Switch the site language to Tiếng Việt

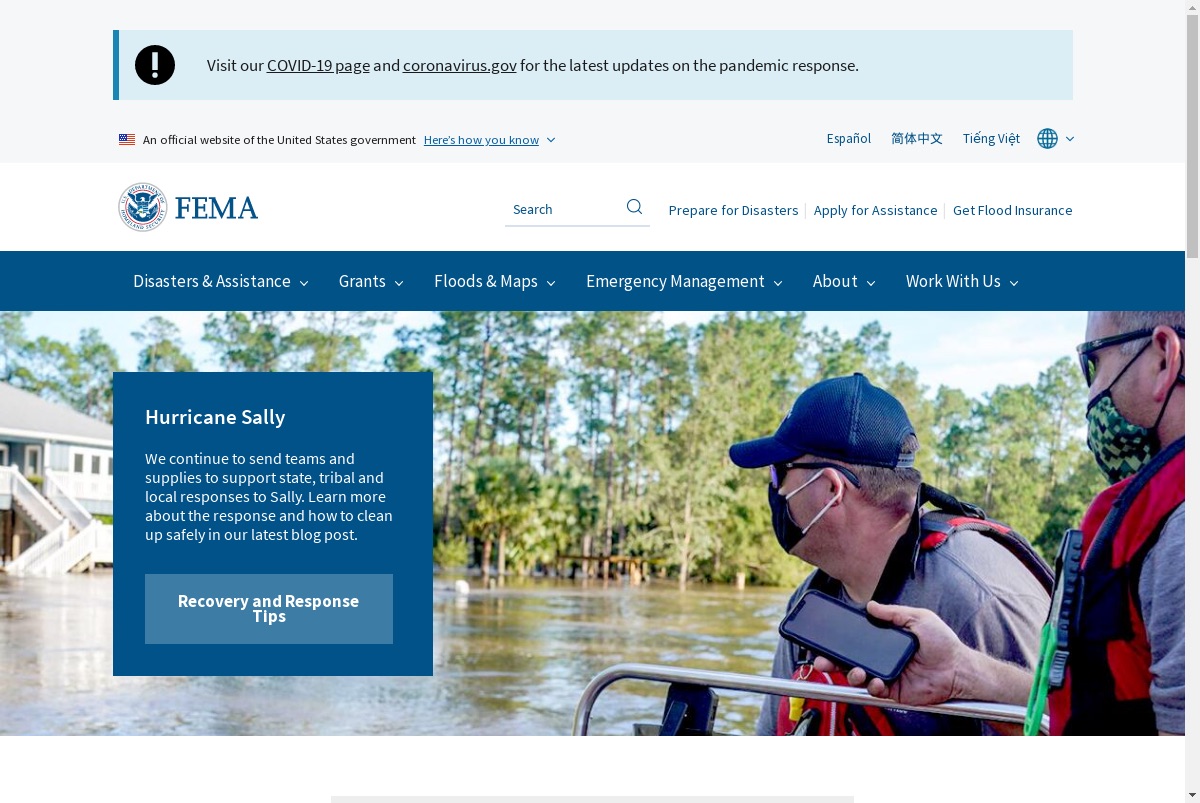991,139
